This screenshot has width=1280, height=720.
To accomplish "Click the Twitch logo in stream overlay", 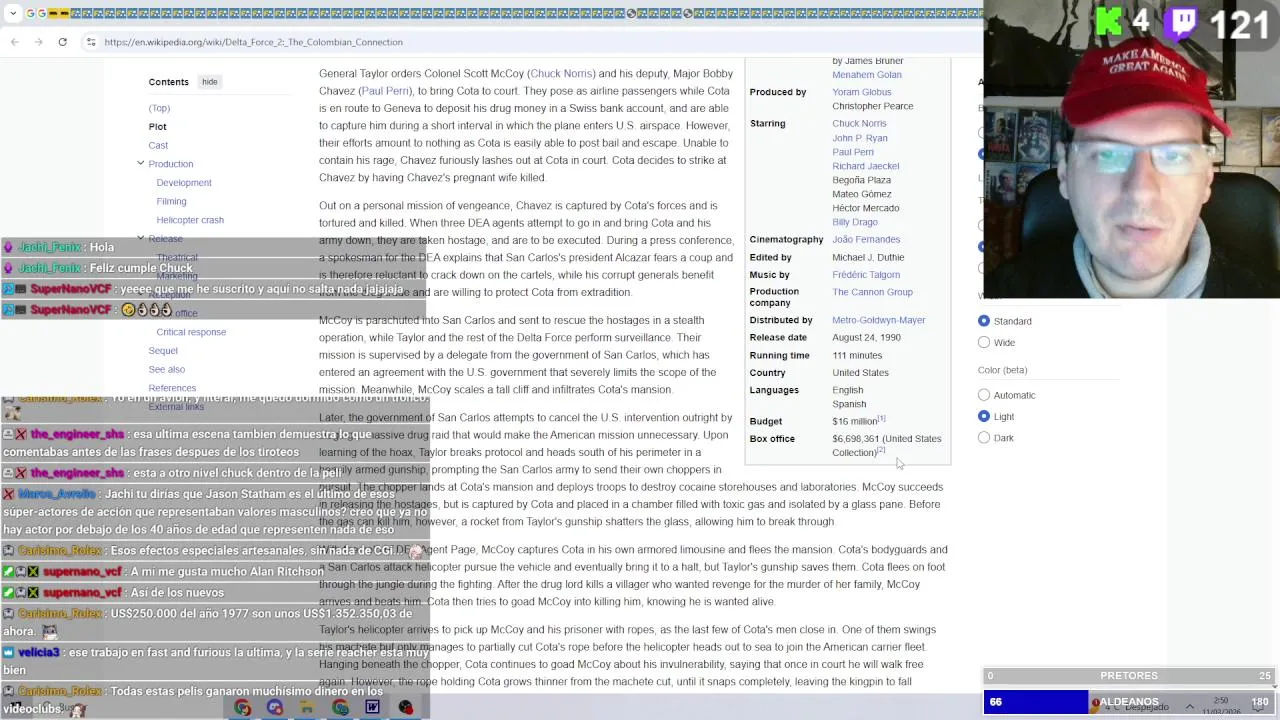I will pyautogui.click(x=1183, y=22).
